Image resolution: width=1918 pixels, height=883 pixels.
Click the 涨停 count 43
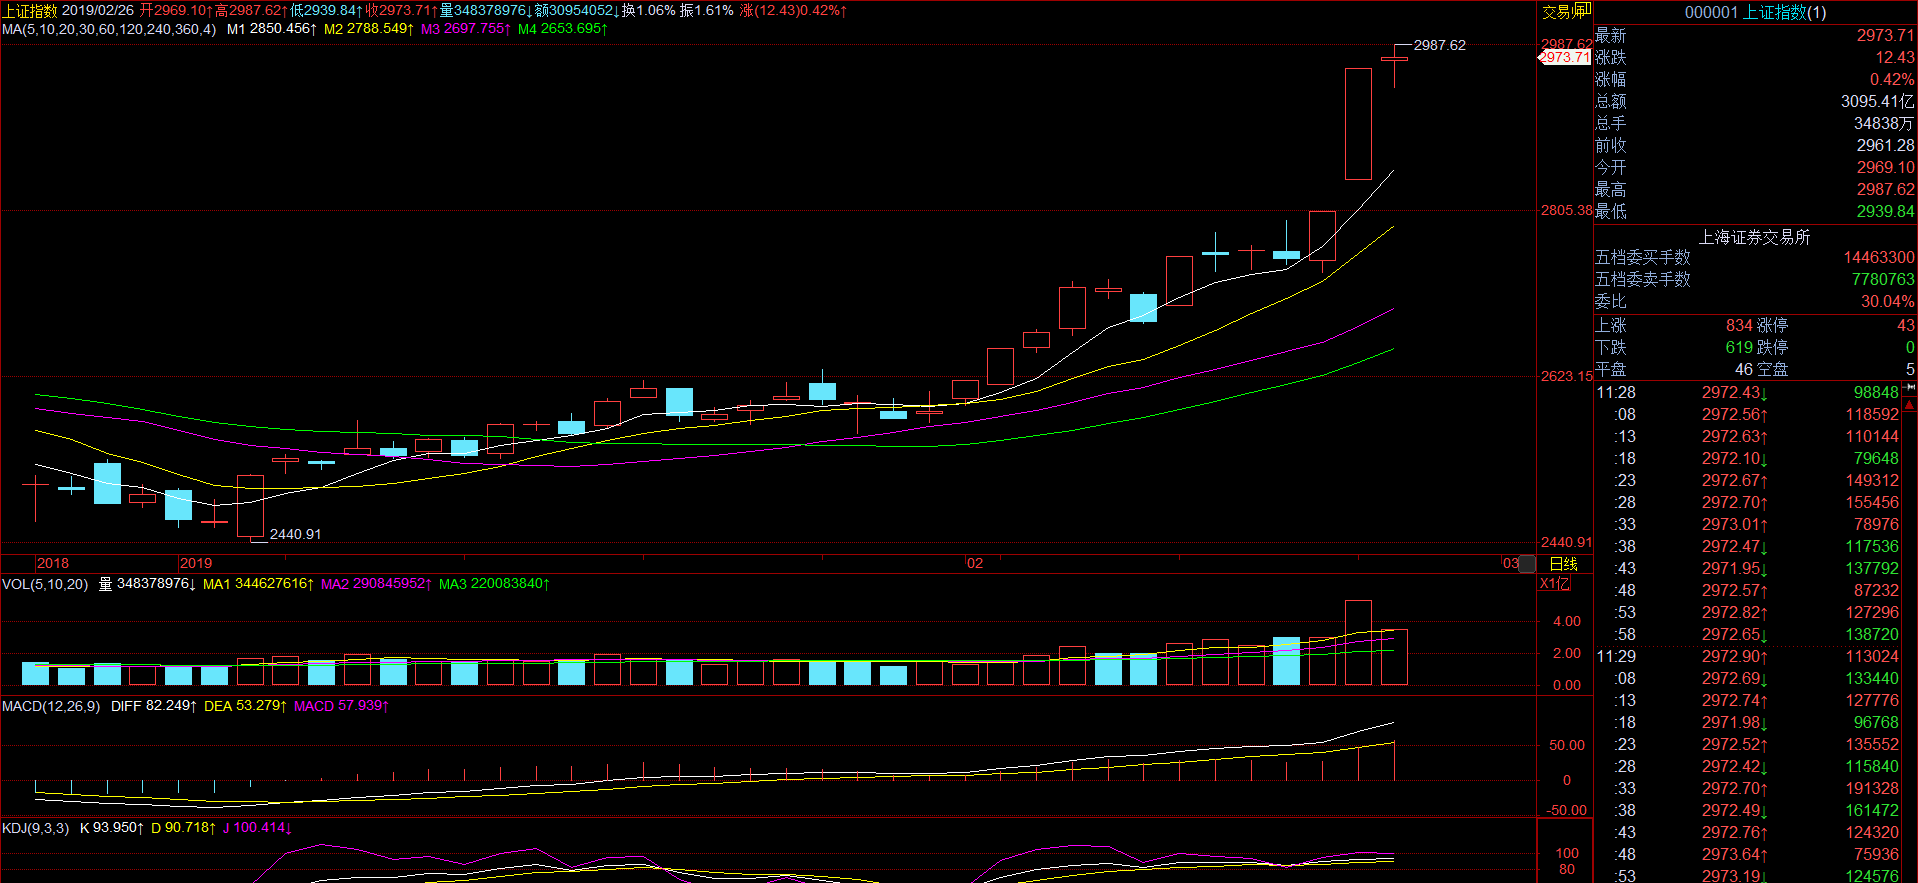tap(1906, 325)
